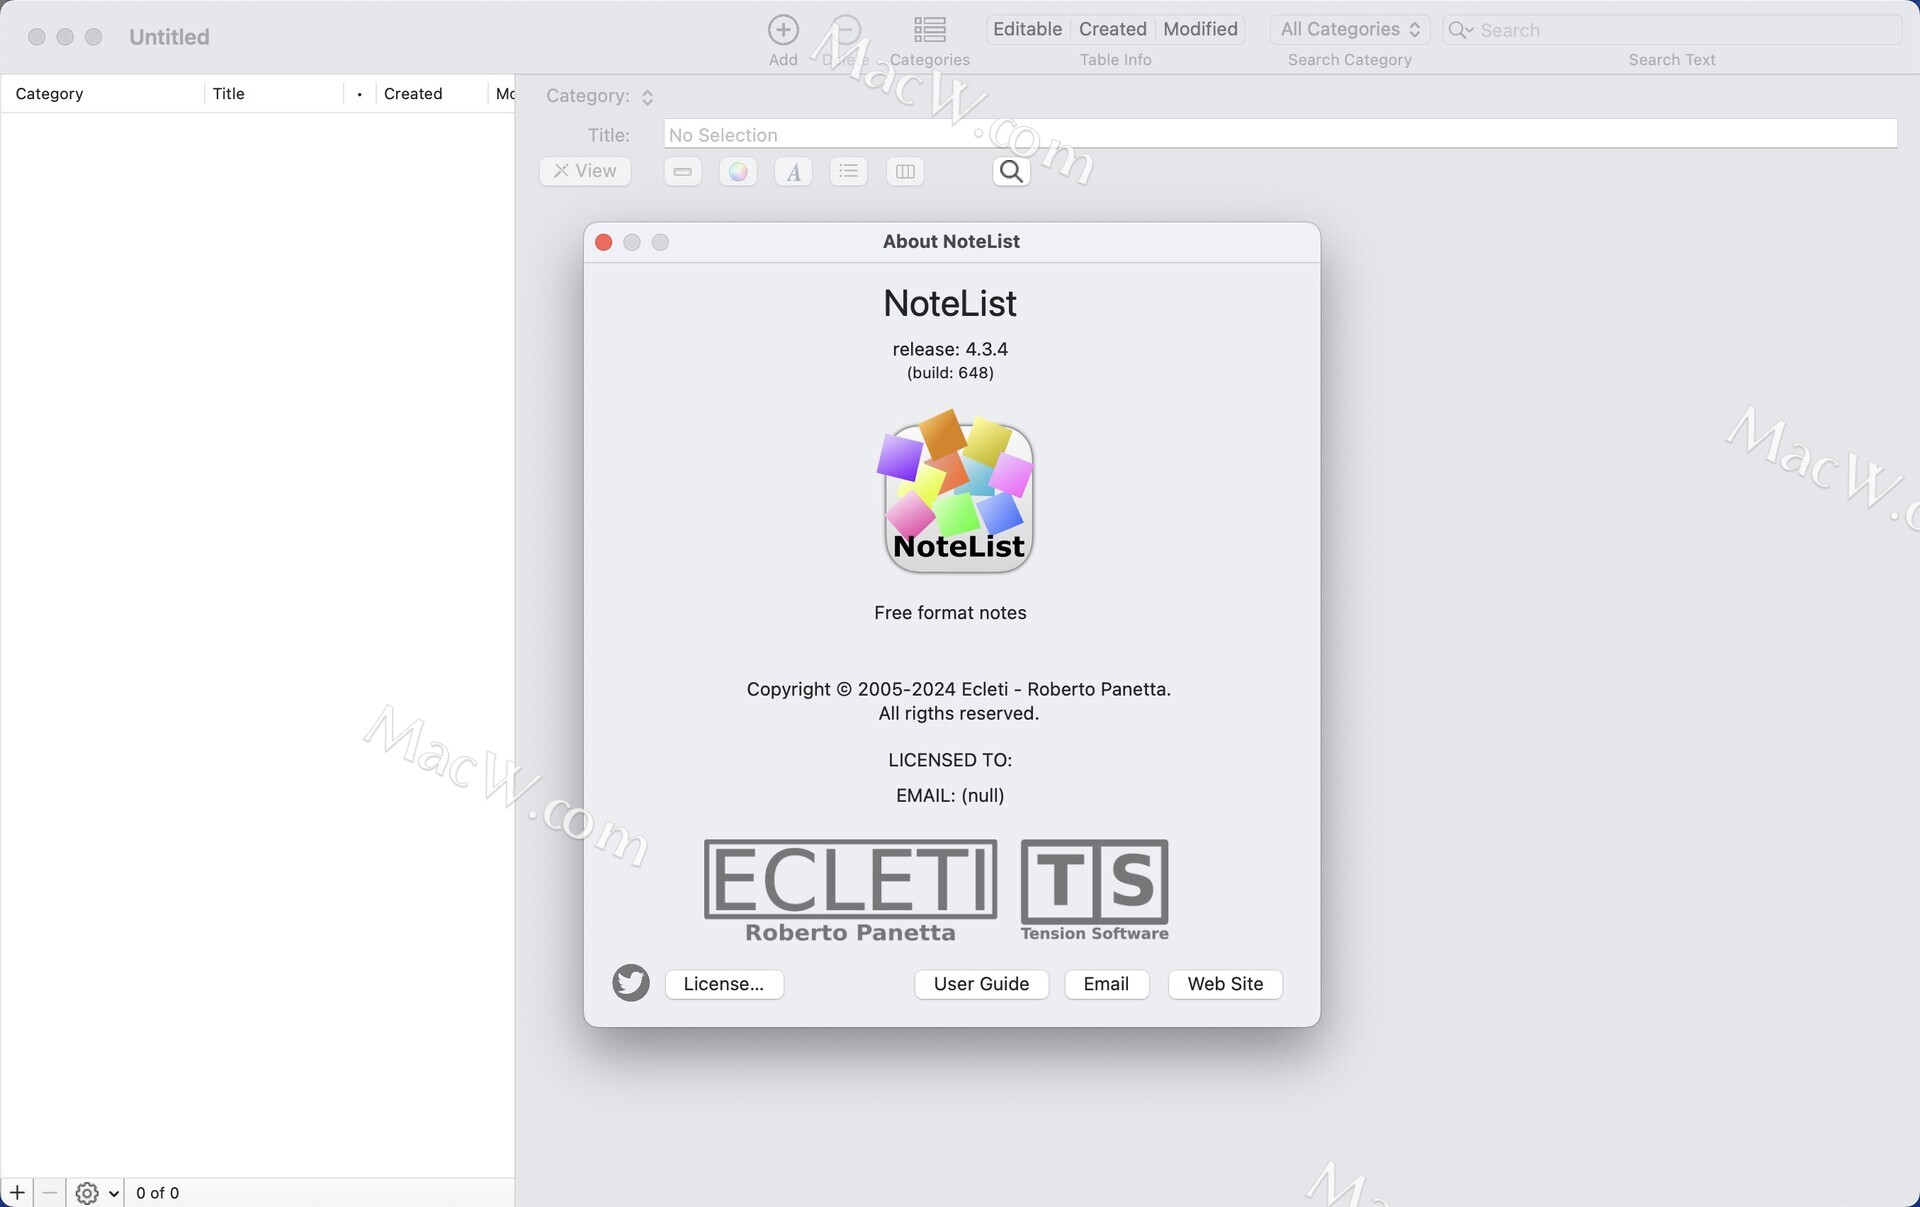Click the View button

[585, 171]
